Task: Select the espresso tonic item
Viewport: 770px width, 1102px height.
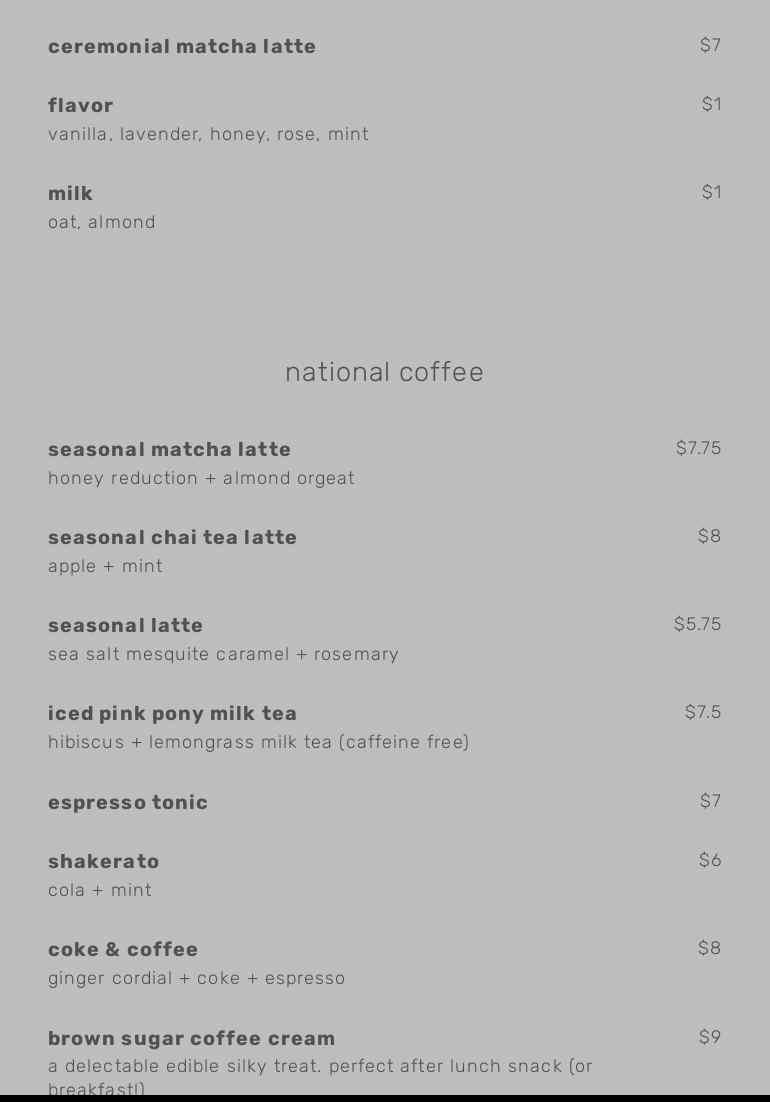Action: 128,802
